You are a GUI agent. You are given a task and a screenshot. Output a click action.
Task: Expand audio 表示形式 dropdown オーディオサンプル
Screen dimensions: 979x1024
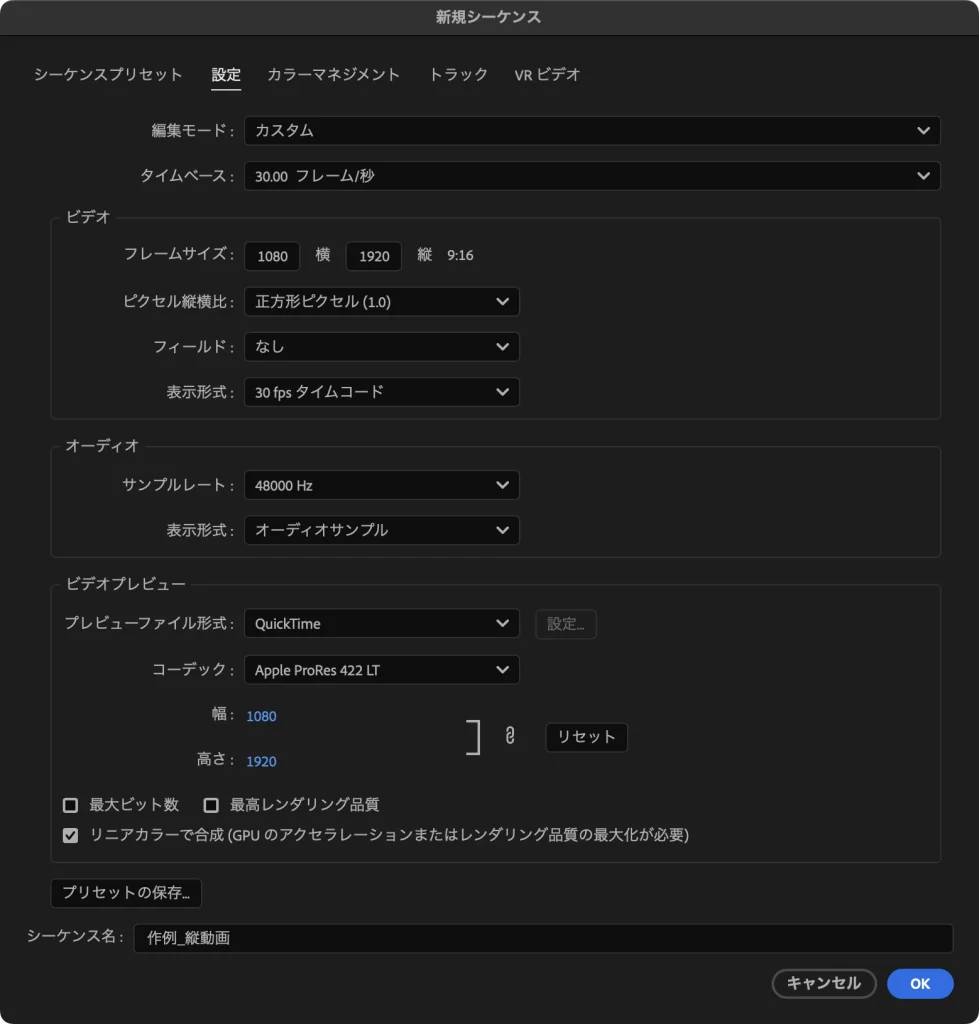click(382, 530)
